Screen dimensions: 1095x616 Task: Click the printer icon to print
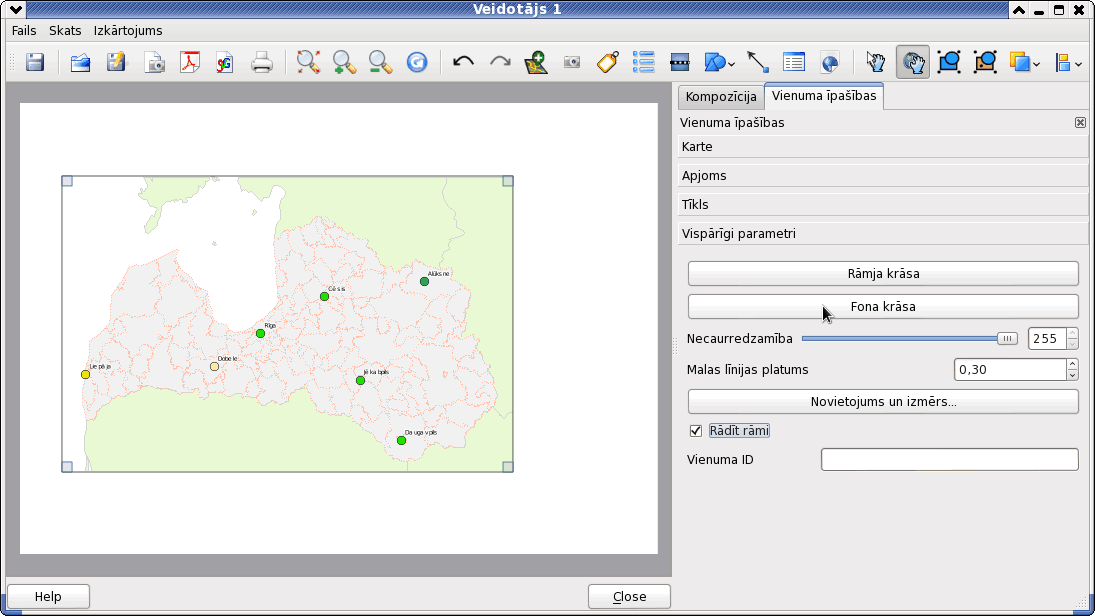[x=262, y=63]
